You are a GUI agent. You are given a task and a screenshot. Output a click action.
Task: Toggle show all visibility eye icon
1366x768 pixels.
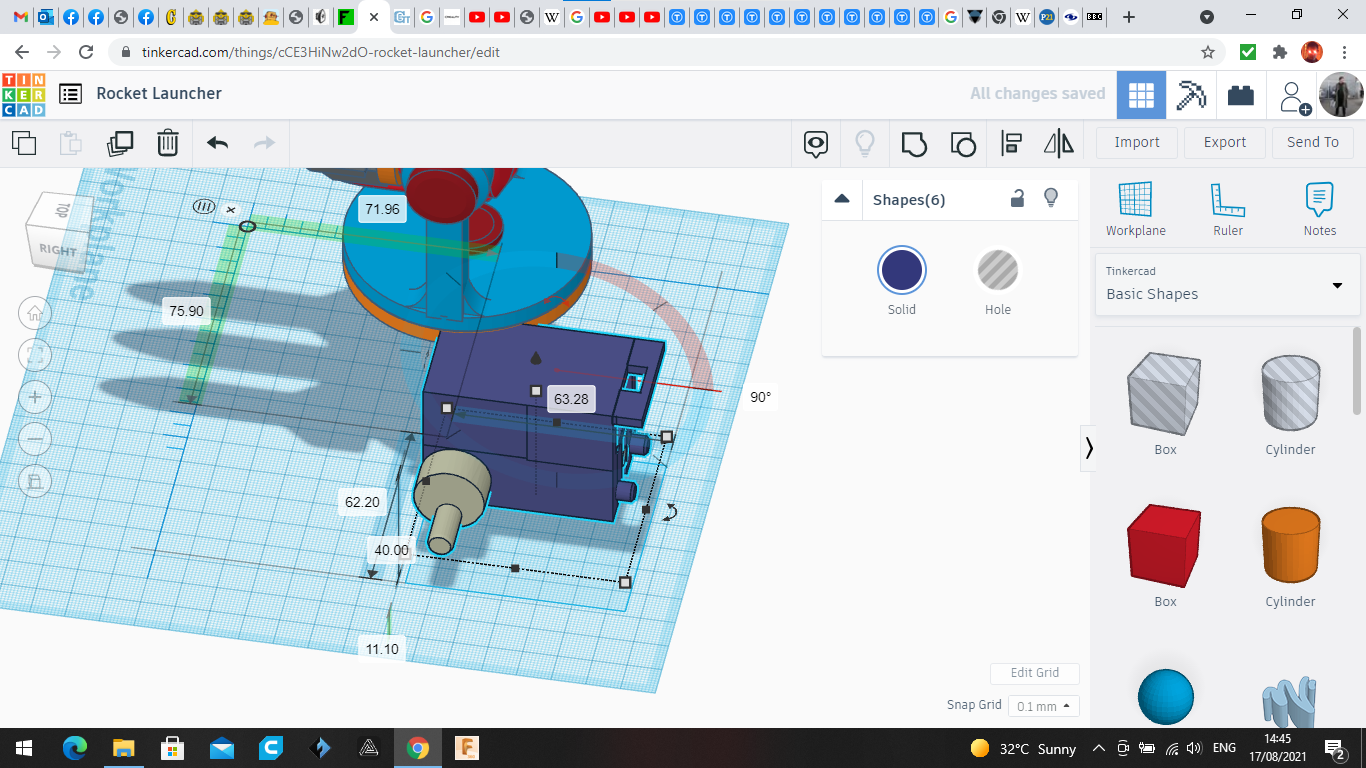point(816,144)
